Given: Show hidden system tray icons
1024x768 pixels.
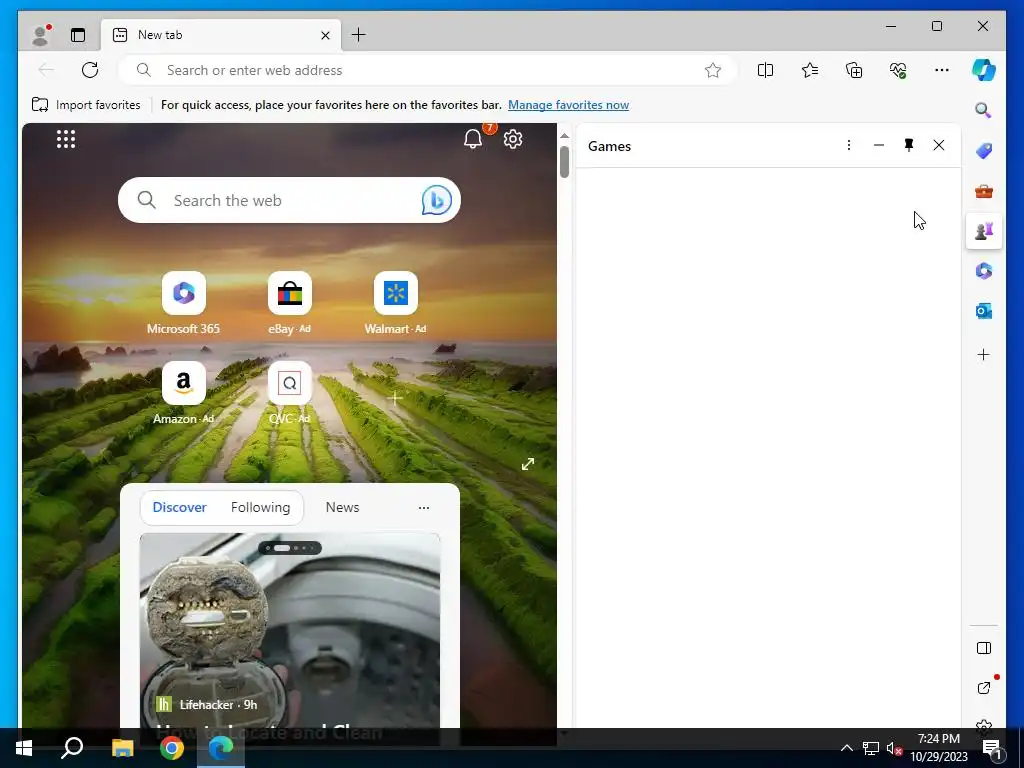Looking at the screenshot, I should pos(846,748).
